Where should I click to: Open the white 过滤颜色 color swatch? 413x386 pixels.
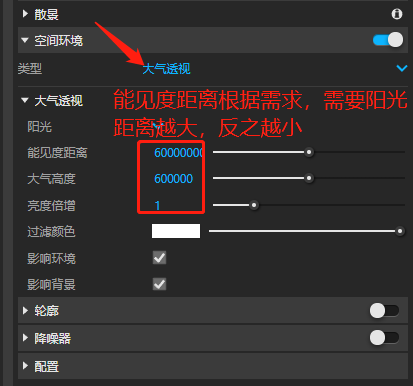pyautogui.click(x=176, y=231)
